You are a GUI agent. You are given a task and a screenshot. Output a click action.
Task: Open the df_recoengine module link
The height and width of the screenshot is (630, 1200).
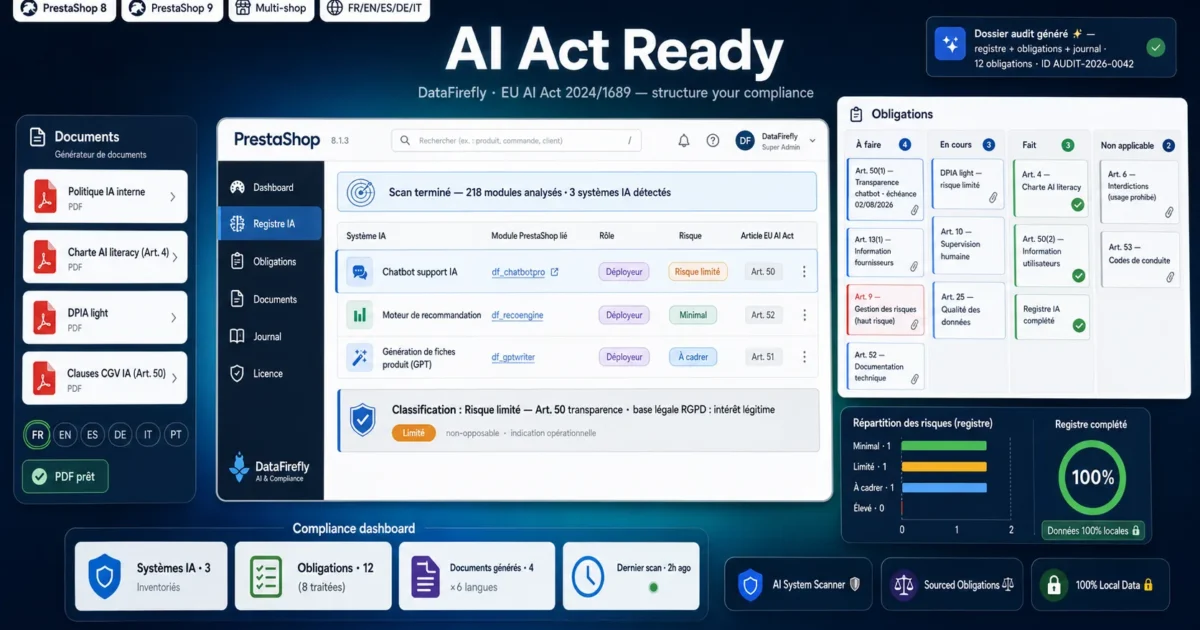(x=517, y=315)
